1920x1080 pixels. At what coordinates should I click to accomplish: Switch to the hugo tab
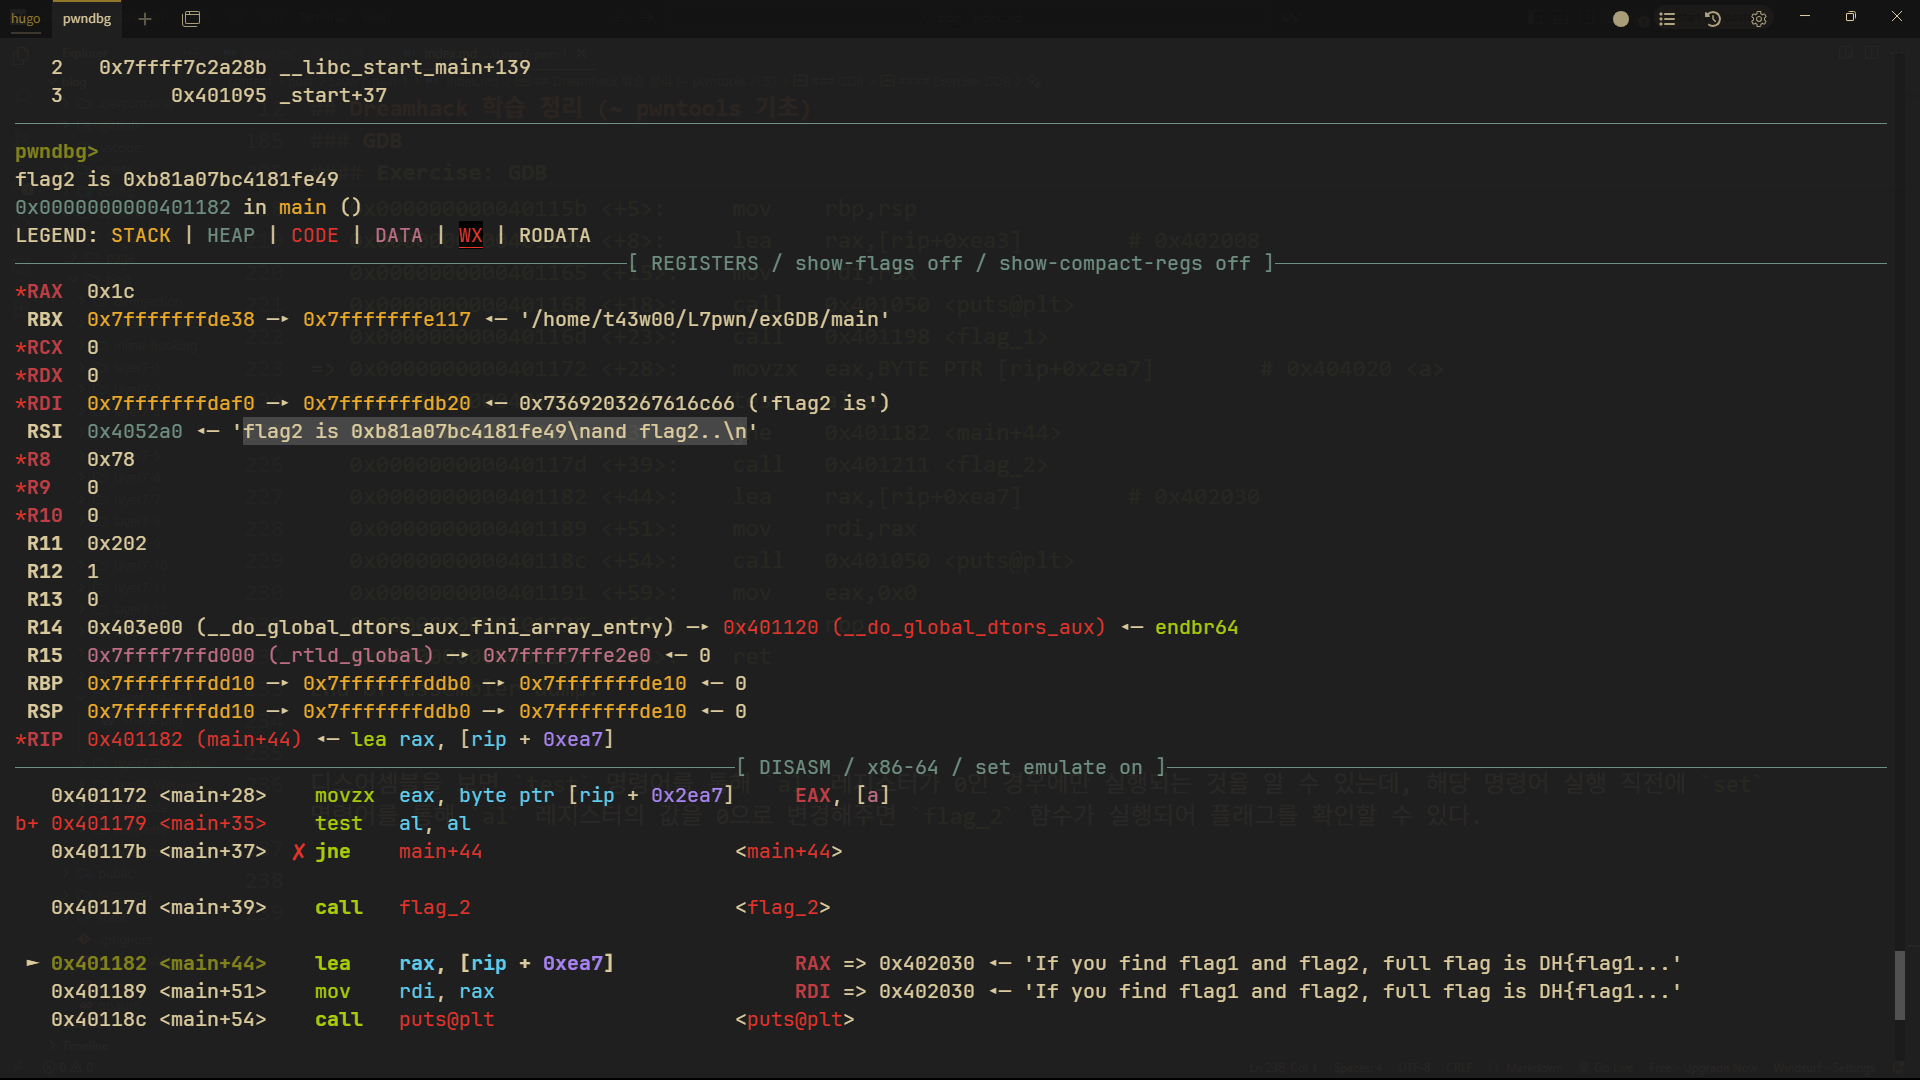coord(25,18)
